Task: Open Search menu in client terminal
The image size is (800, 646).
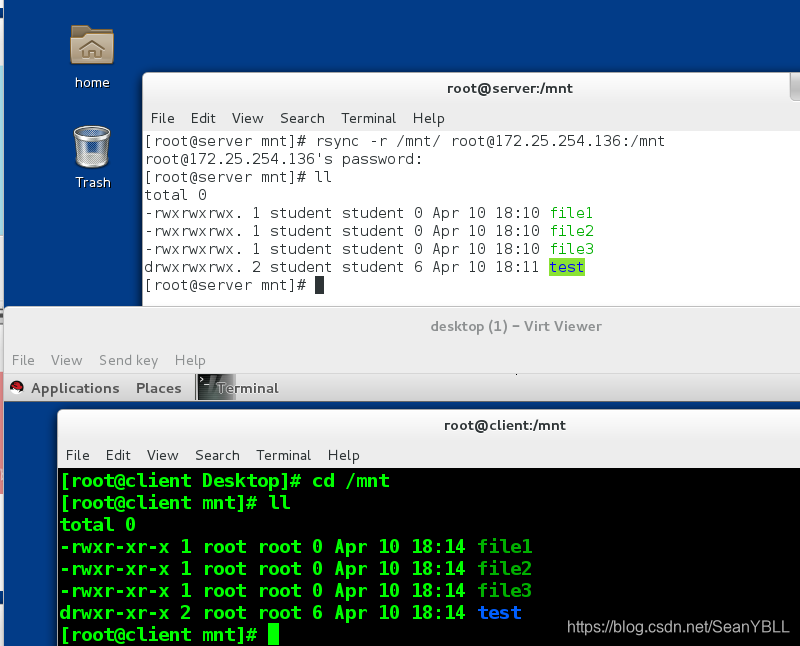Action: [217, 455]
